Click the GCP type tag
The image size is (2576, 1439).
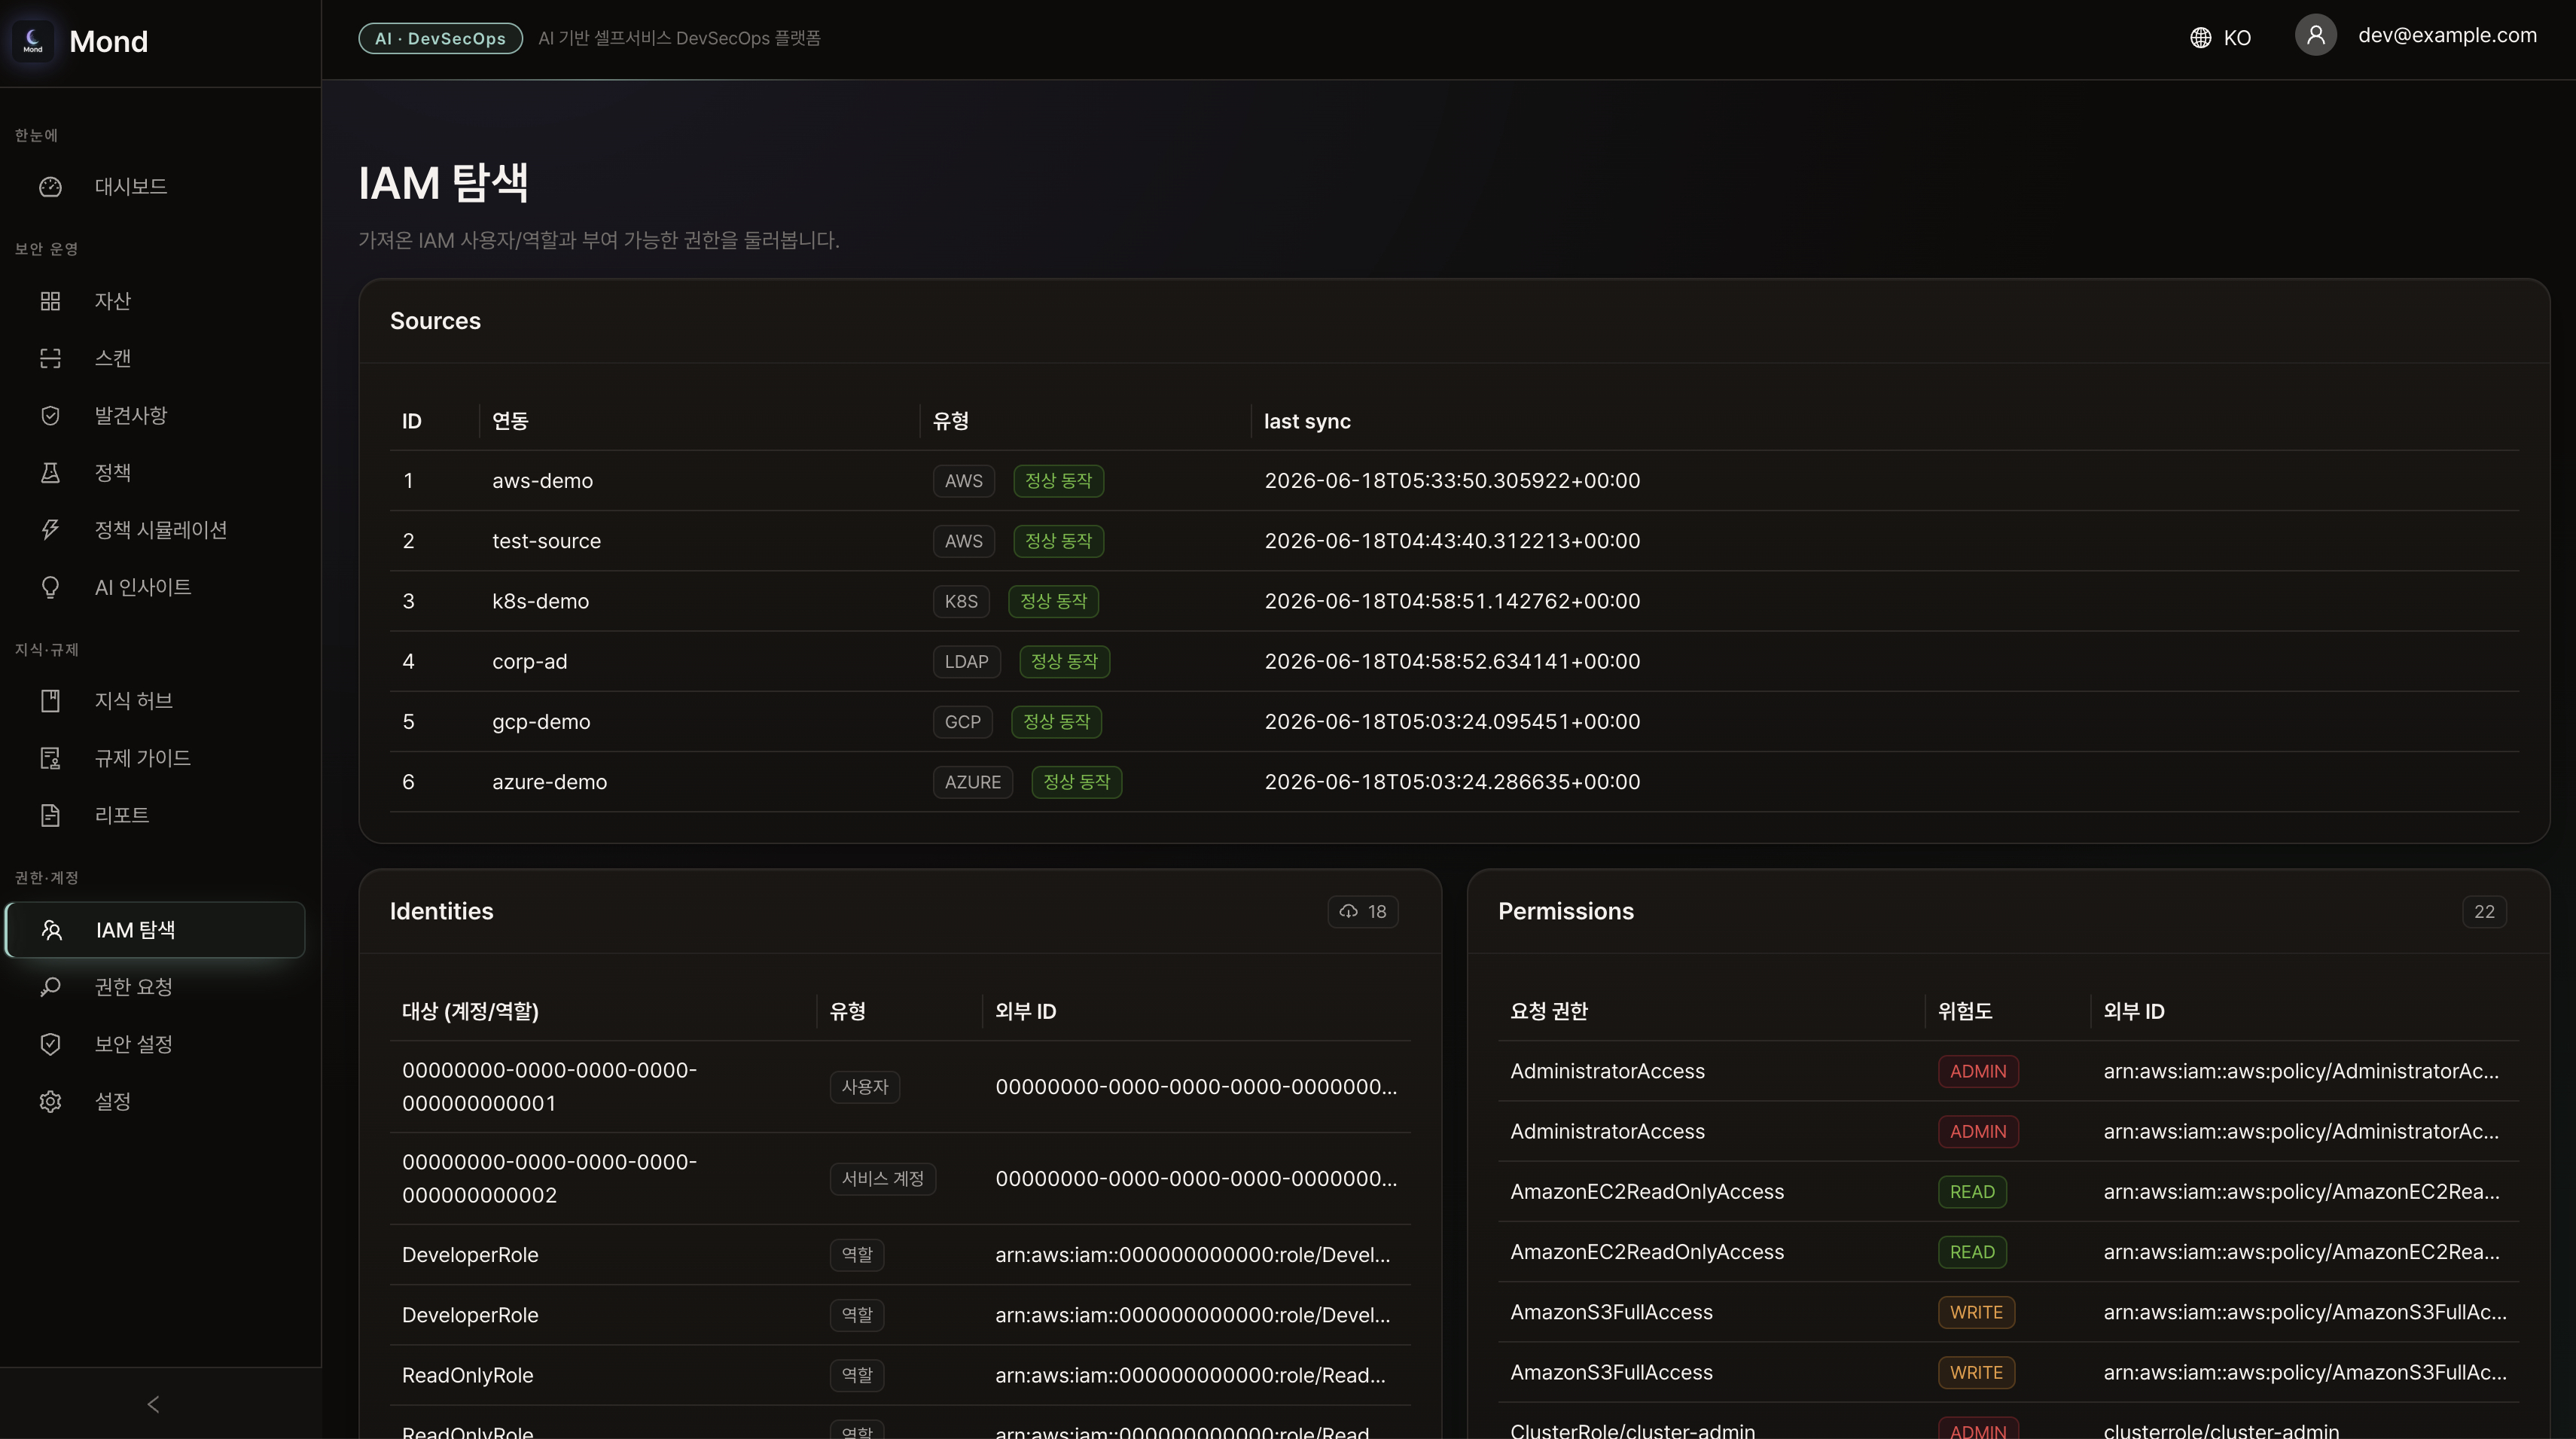point(962,721)
